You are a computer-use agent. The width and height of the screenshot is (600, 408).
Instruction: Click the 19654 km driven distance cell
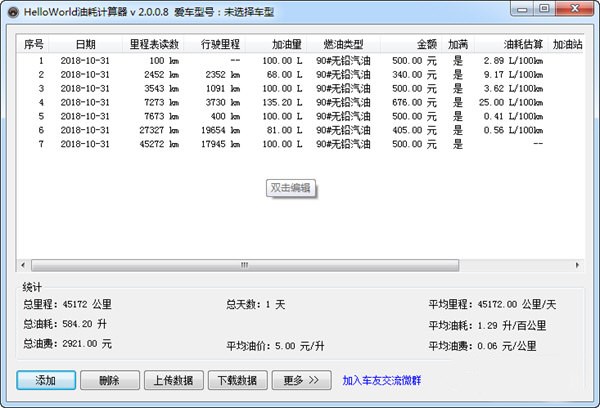pyautogui.click(x=220, y=130)
